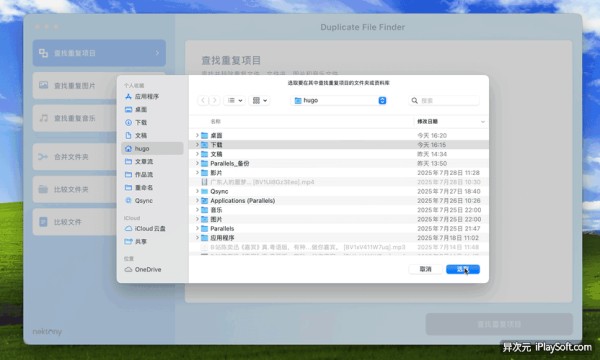Image resolution: width=600 pixels, height=360 pixels.
Task: Click the folder icon of 音乐 row
Action: click(205, 210)
